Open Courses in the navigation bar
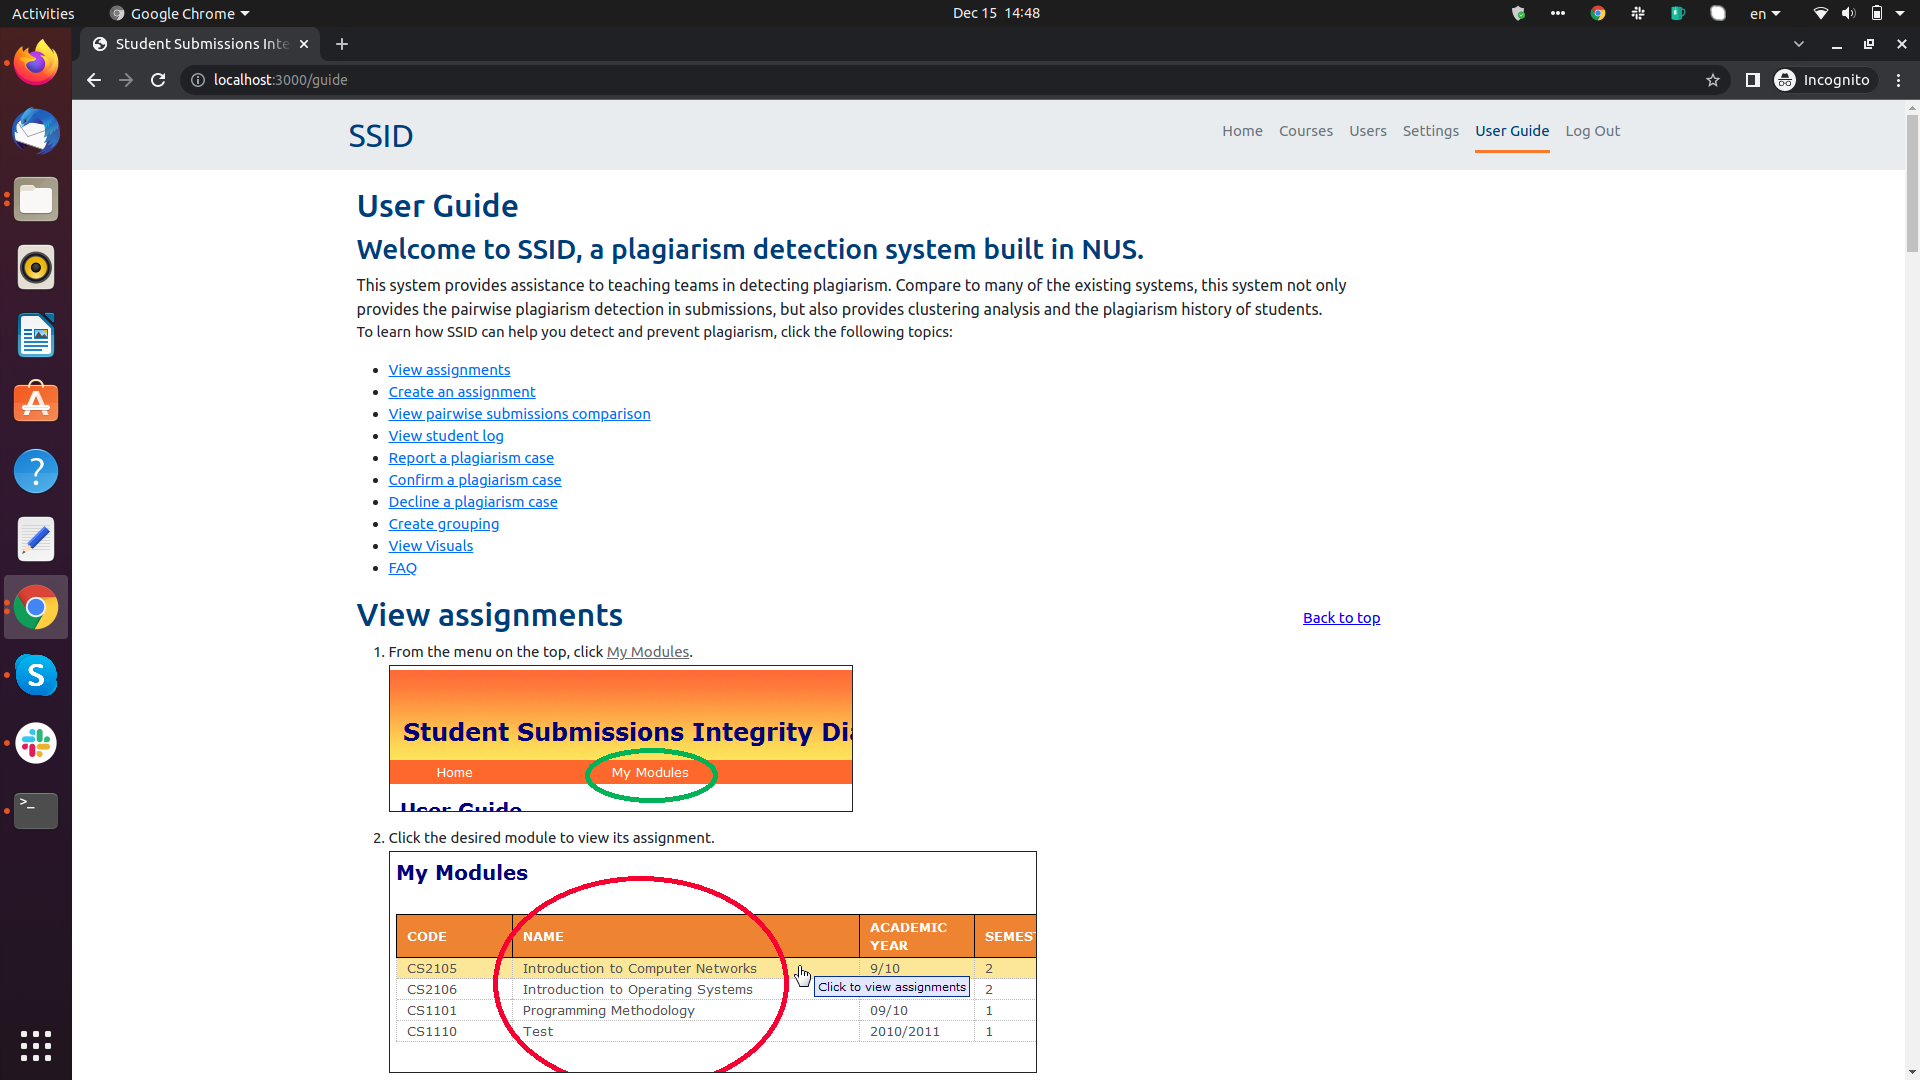1920x1080 pixels. 1305,131
